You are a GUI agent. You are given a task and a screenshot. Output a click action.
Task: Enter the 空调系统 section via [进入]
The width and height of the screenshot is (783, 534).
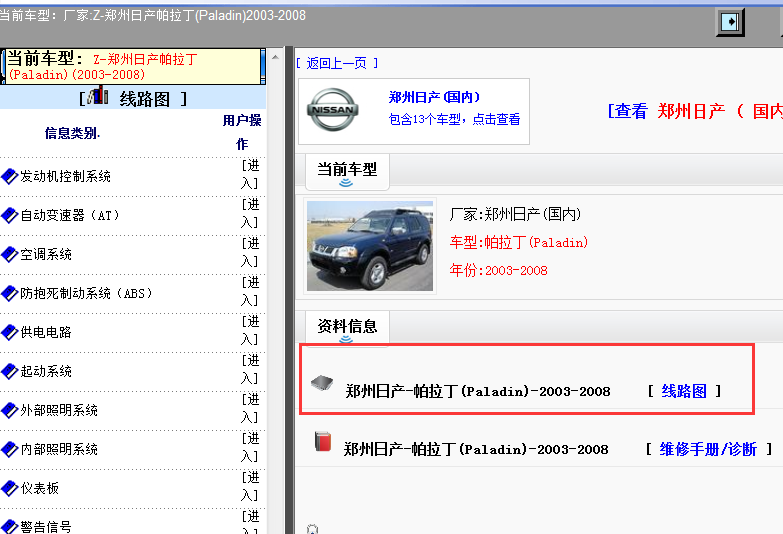pos(250,252)
